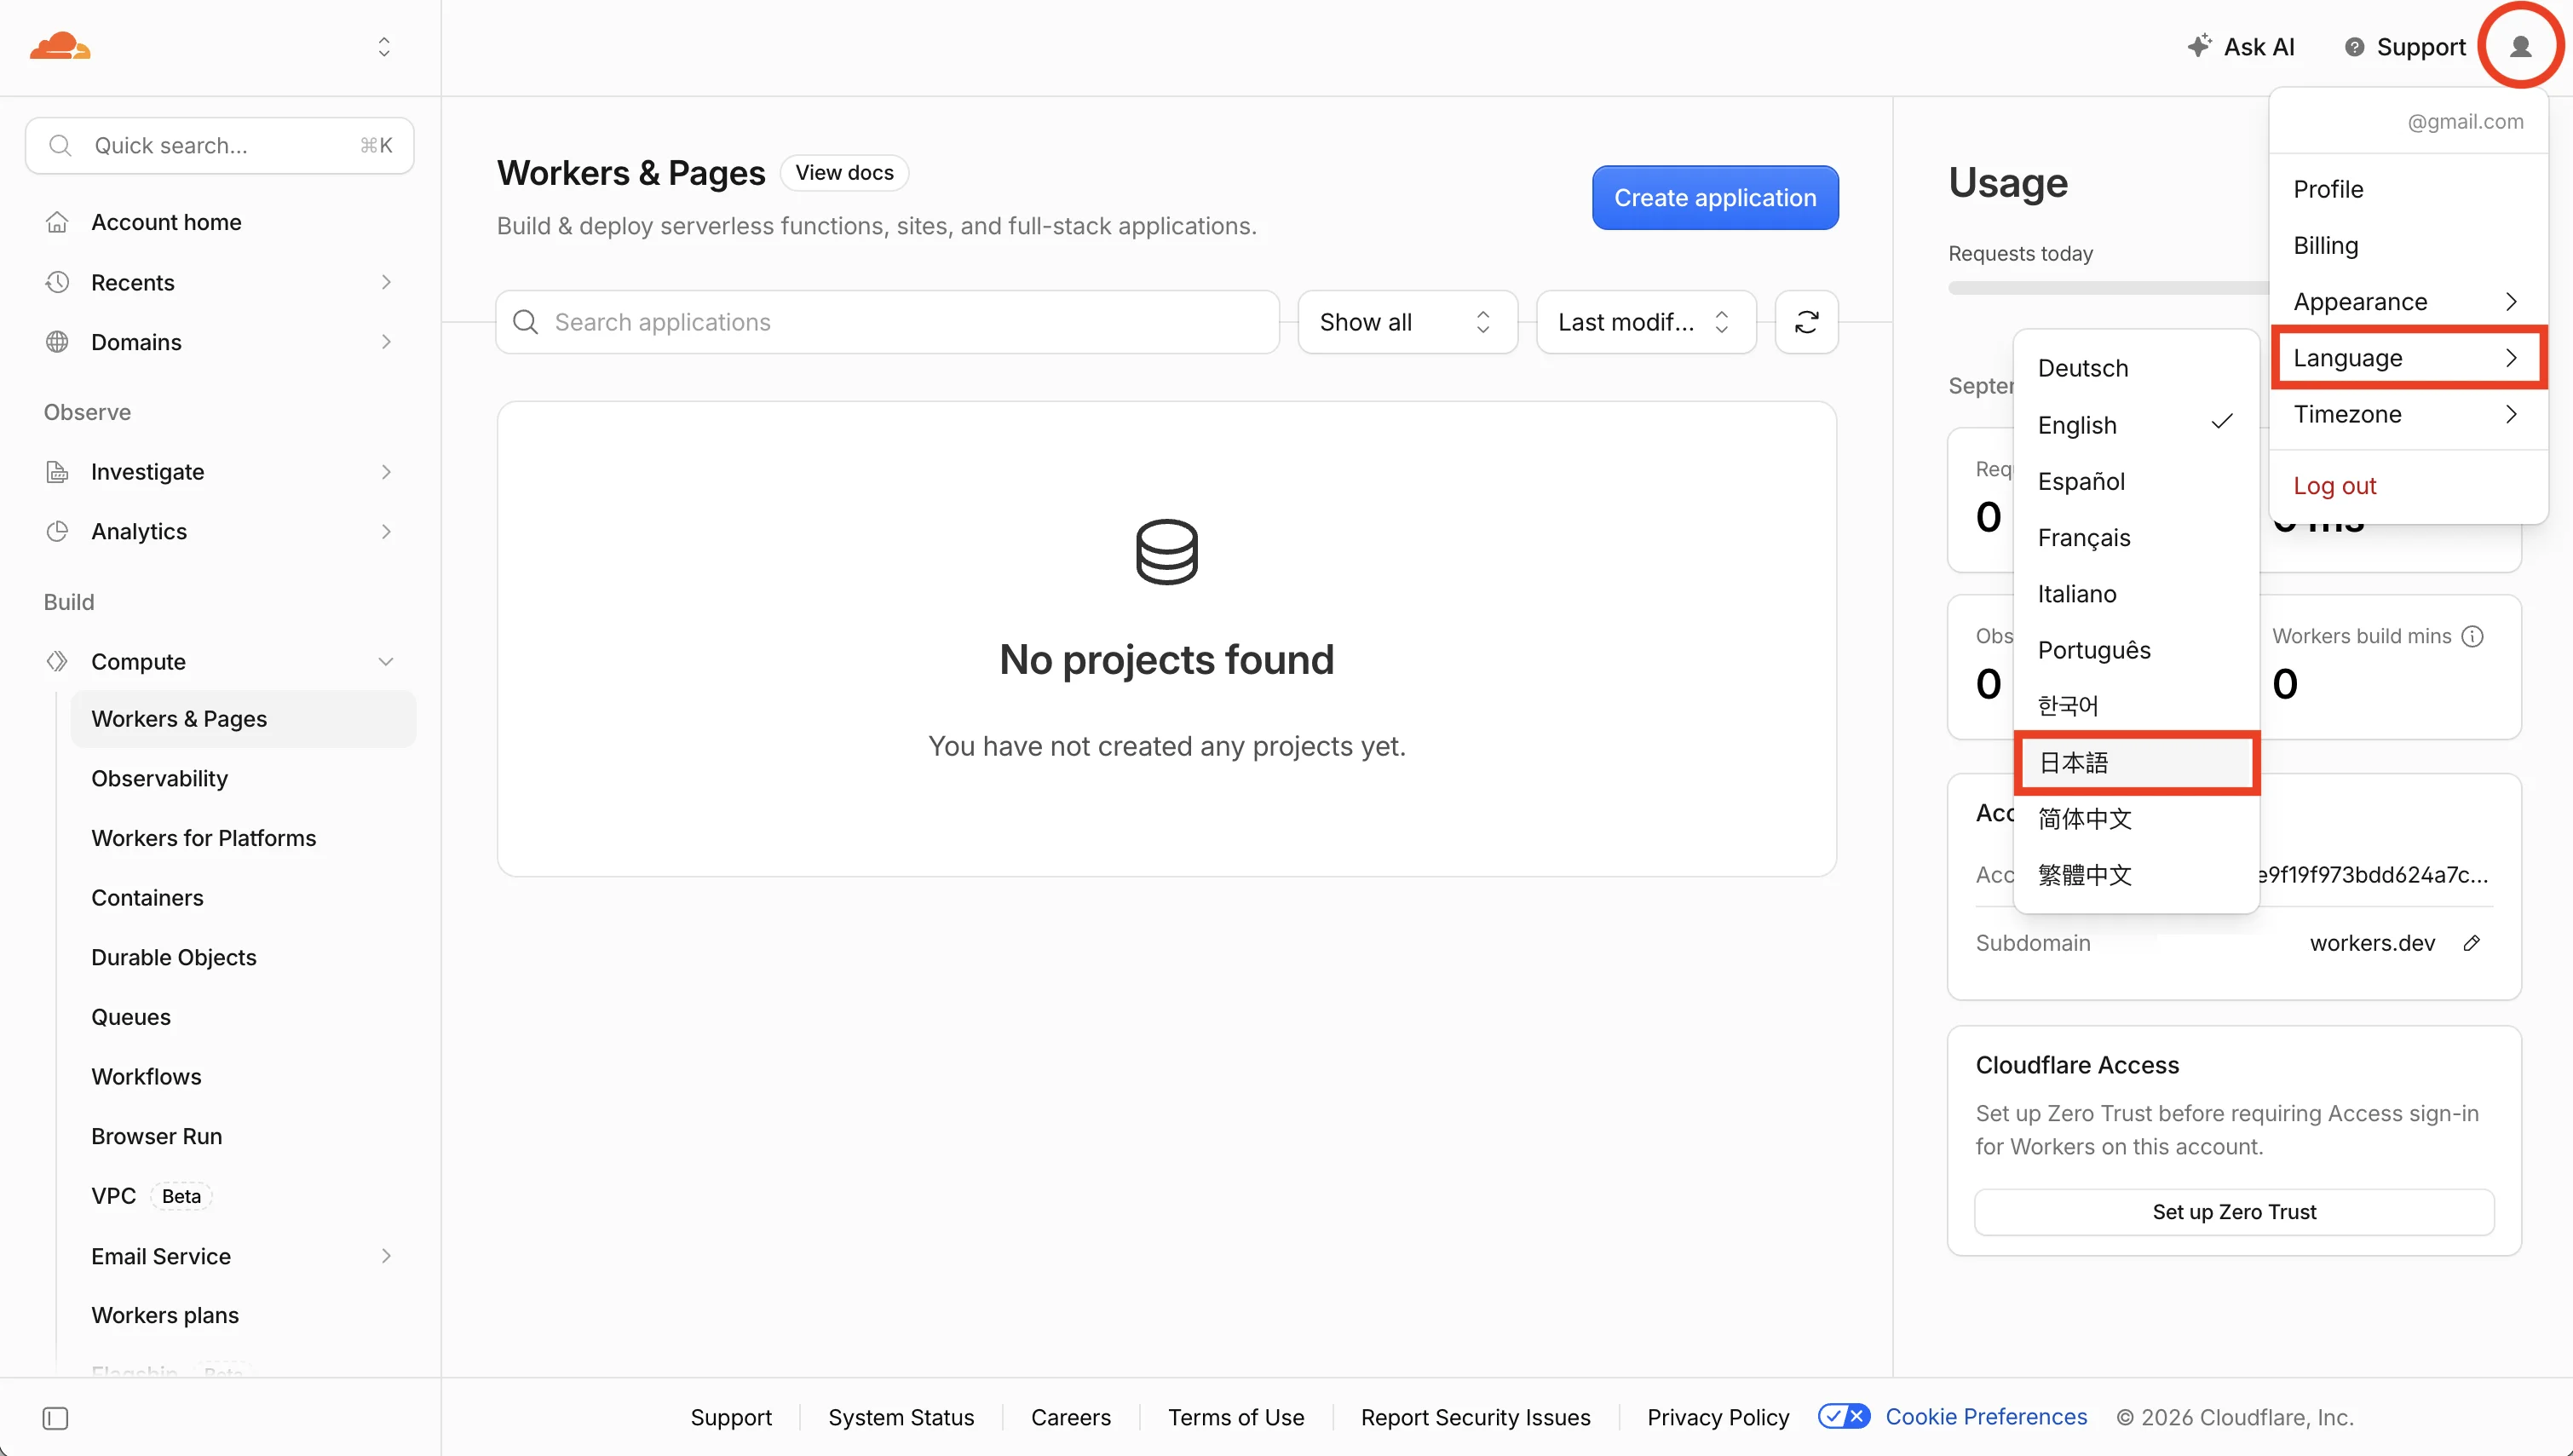
Task: Select 繁體中文 language option
Action: pos(2136,875)
